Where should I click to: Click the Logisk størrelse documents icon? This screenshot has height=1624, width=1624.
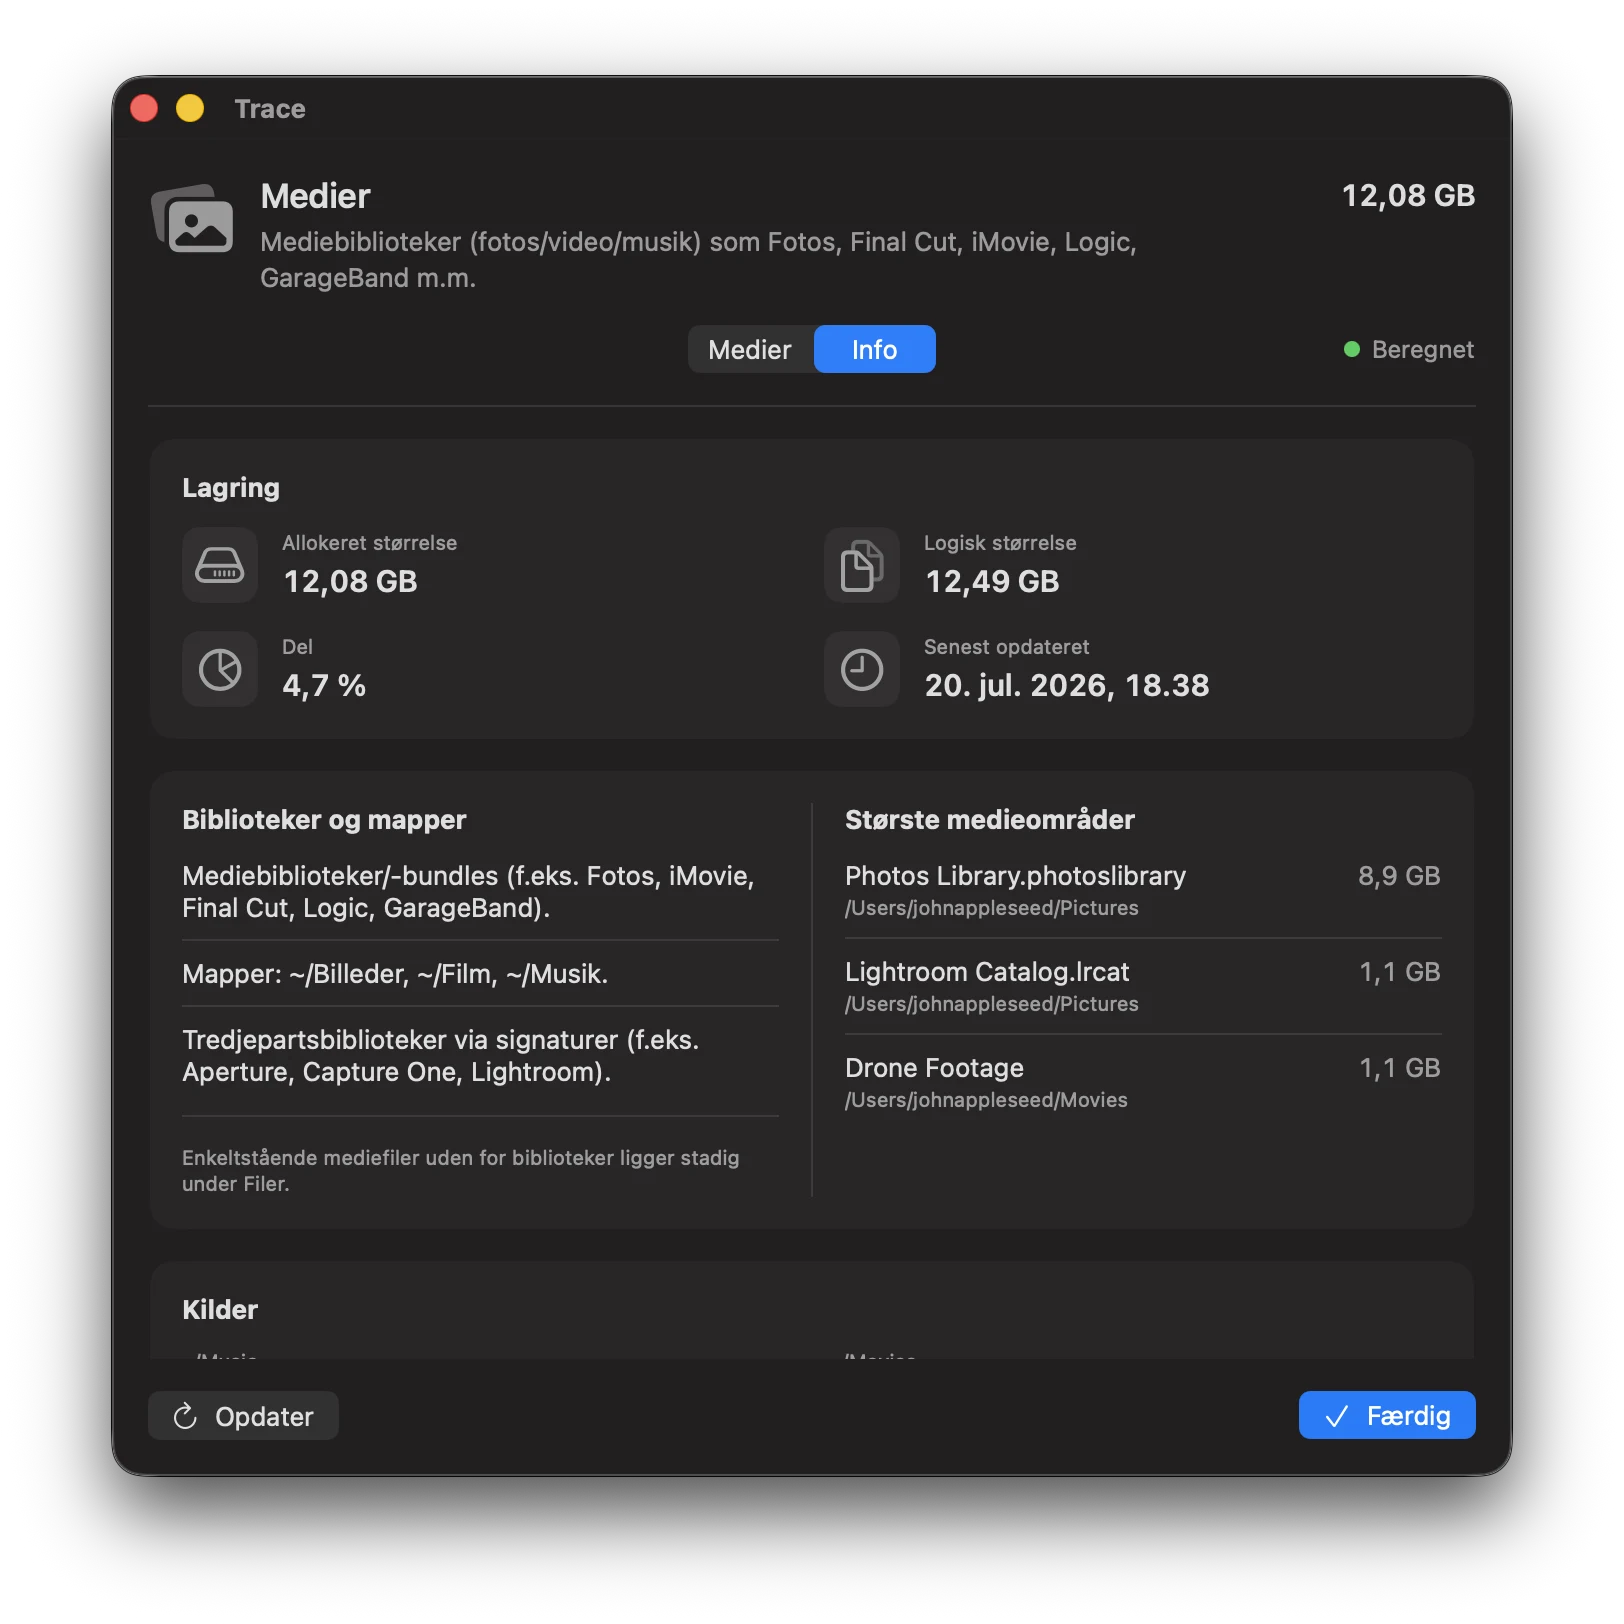tap(862, 565)
